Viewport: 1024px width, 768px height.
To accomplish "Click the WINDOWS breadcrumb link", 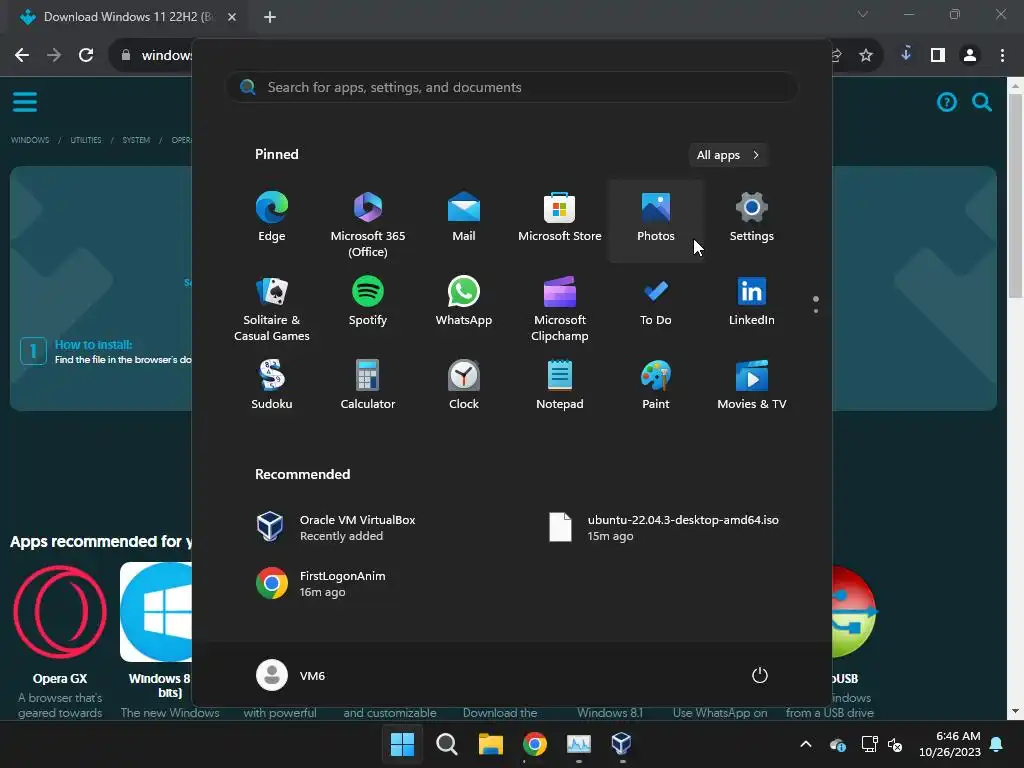I will pyautogui.click(x=30, y=140).
